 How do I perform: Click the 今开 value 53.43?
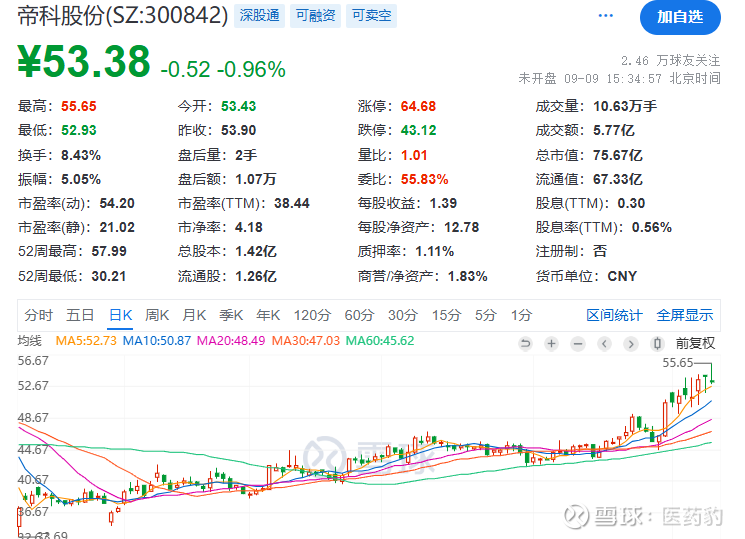pyautogui.click(x=239, y=106)
